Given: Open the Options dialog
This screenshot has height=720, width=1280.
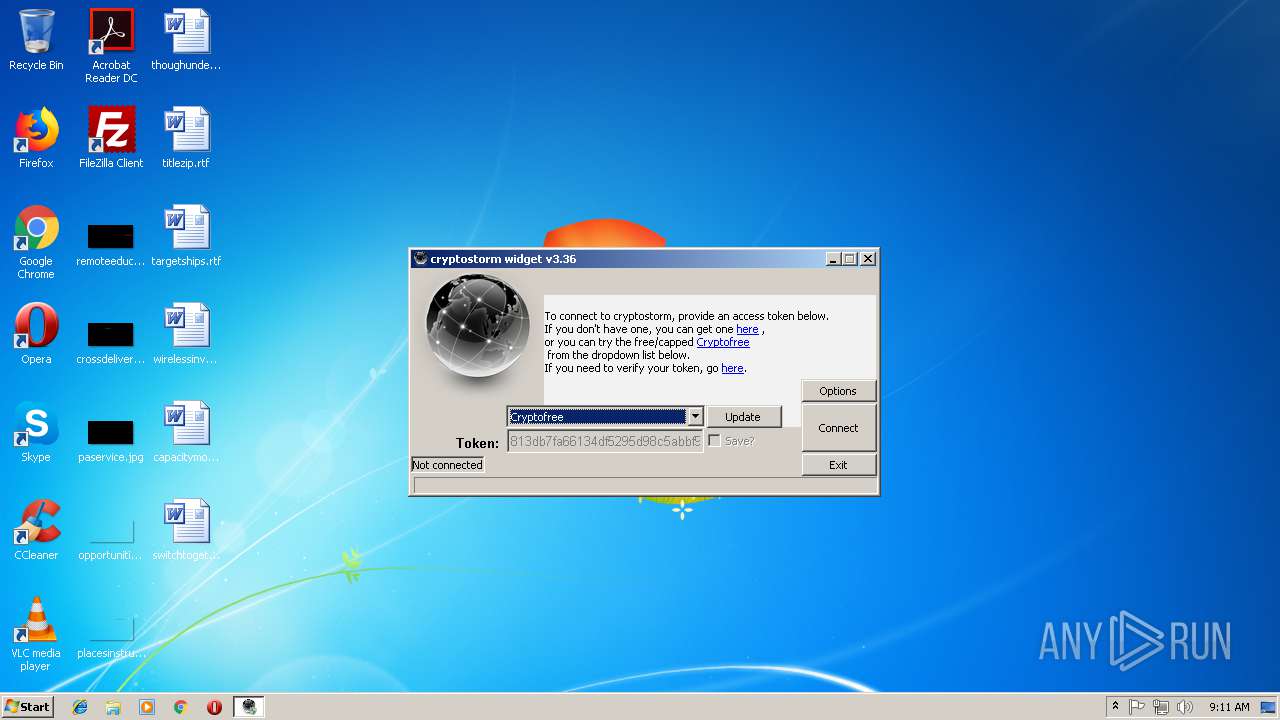Looking at the screenshot, I should pos(838,391).
